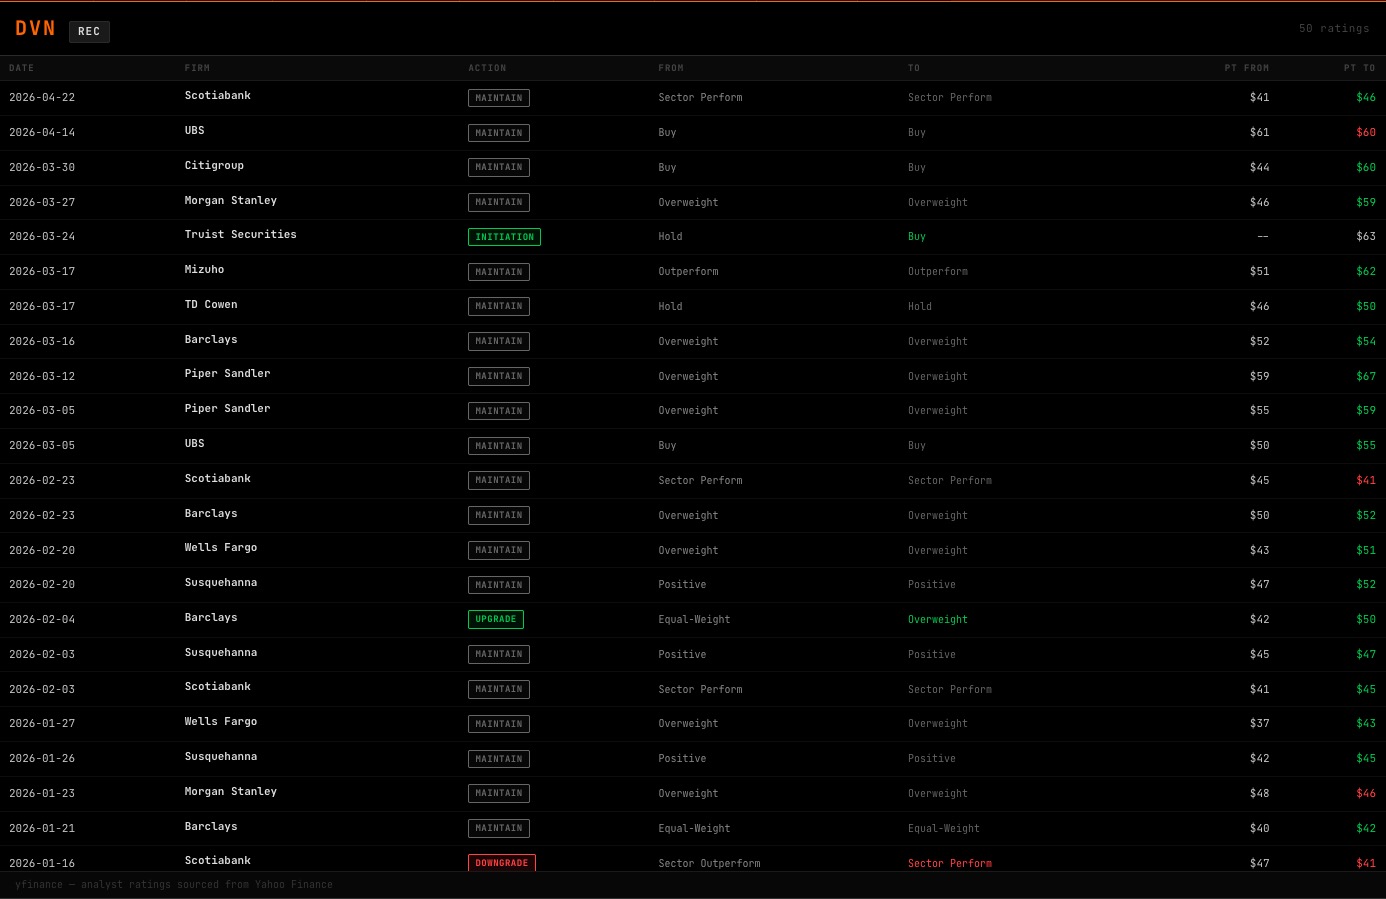Click the date 2026-01-21
Screen dimensions: 1386x899
click(42, 829)
